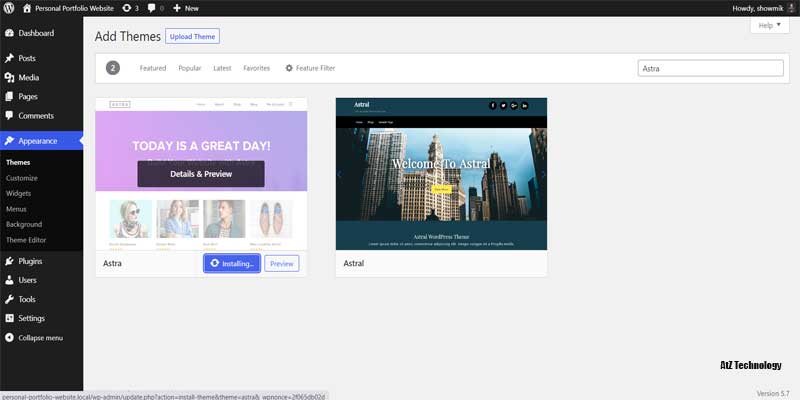The image size is (800, 400).
Task: Click the right slider arrow in Astral thumbnail
Action: pyautogui.click(x=543, y=174)
